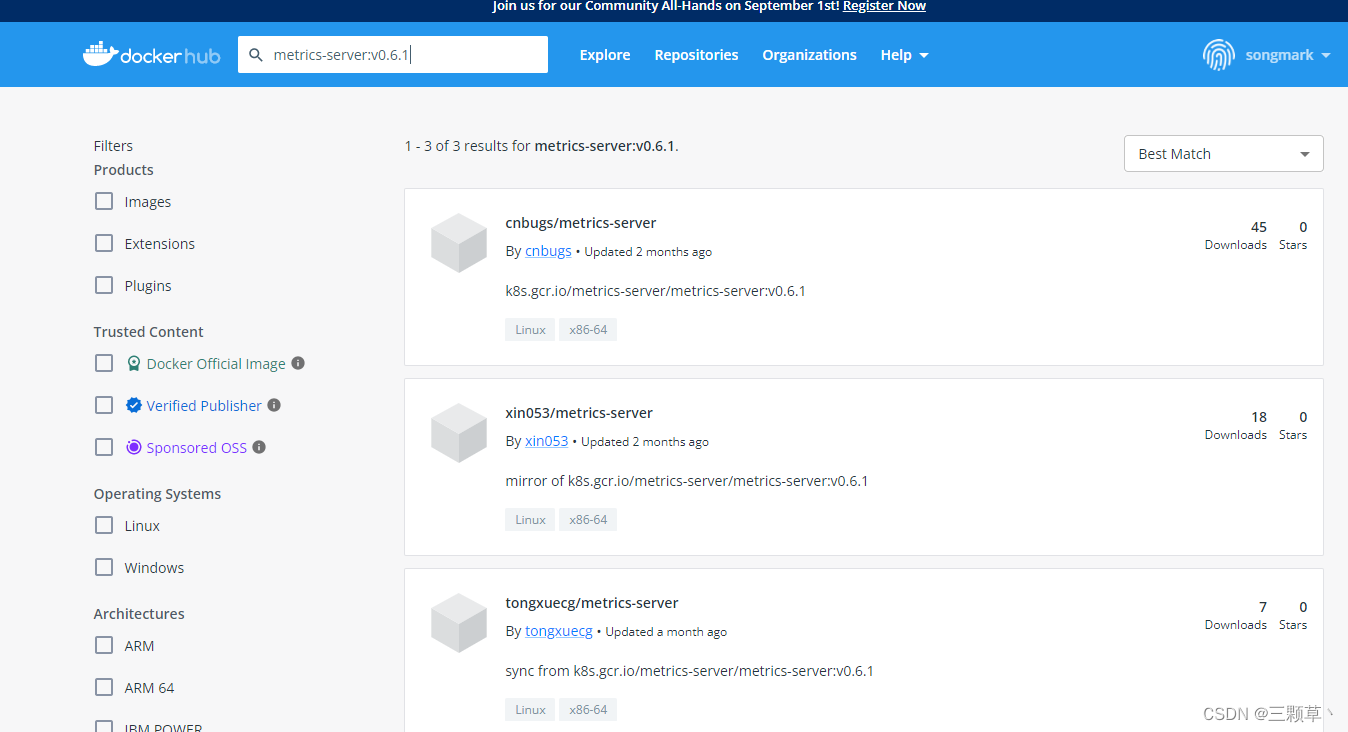Screen dimensions: 1348x732
Task: Check the Images product filter
Action: point(104,201)
